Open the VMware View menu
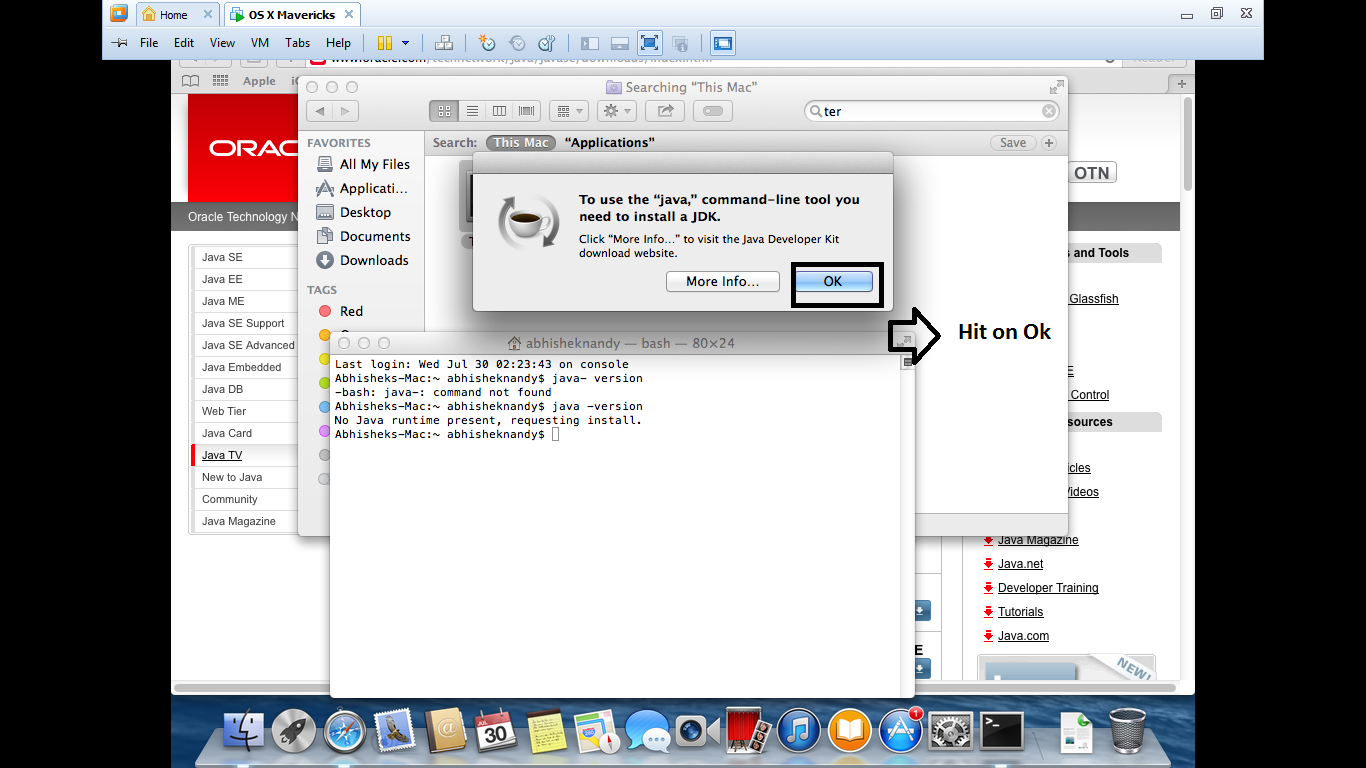The height and width of the screenshot is (768, 1366). pos(222,43)
